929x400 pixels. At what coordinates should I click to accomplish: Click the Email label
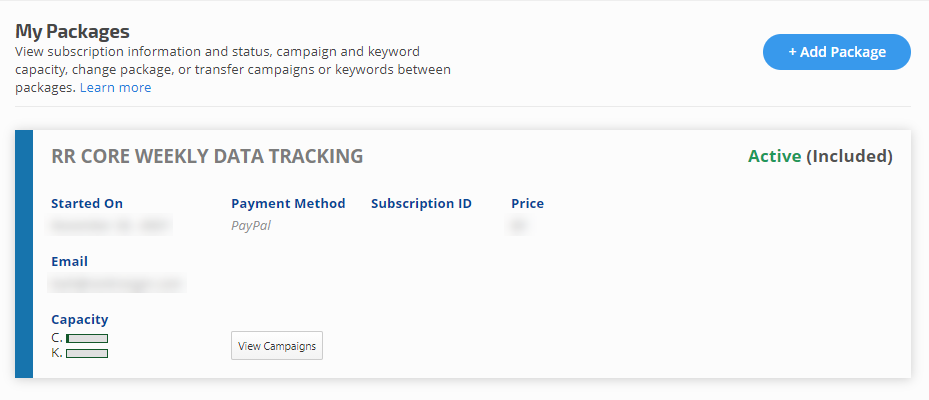click(x=69, y=262)
